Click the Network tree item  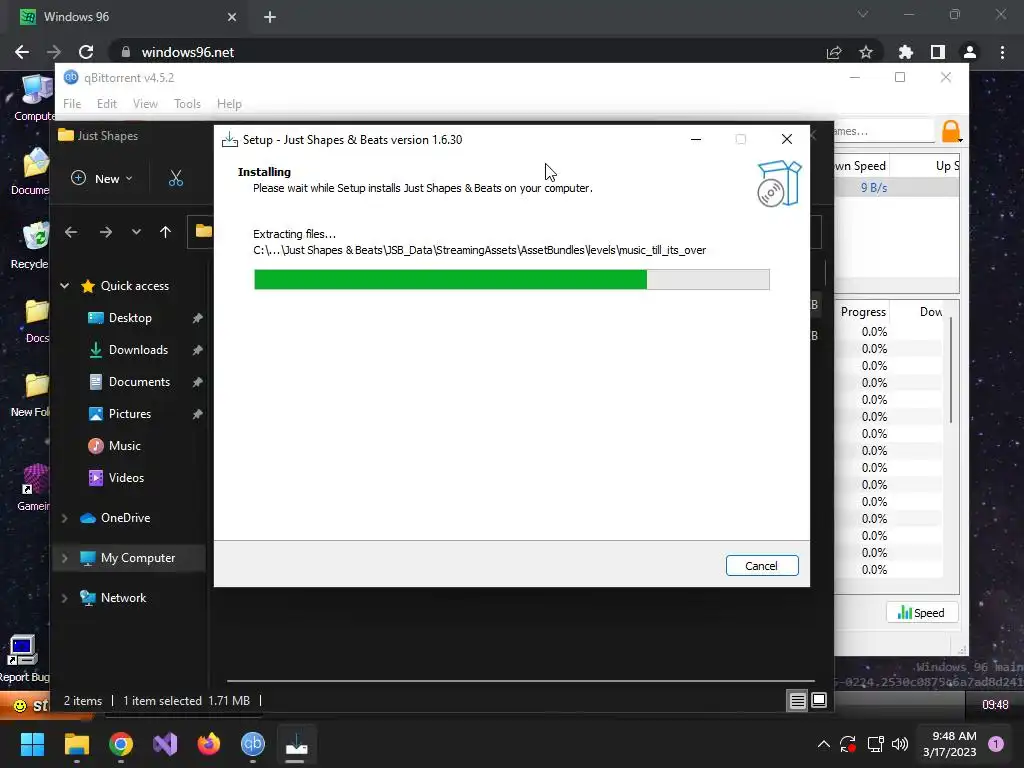(x=123, y=598)
